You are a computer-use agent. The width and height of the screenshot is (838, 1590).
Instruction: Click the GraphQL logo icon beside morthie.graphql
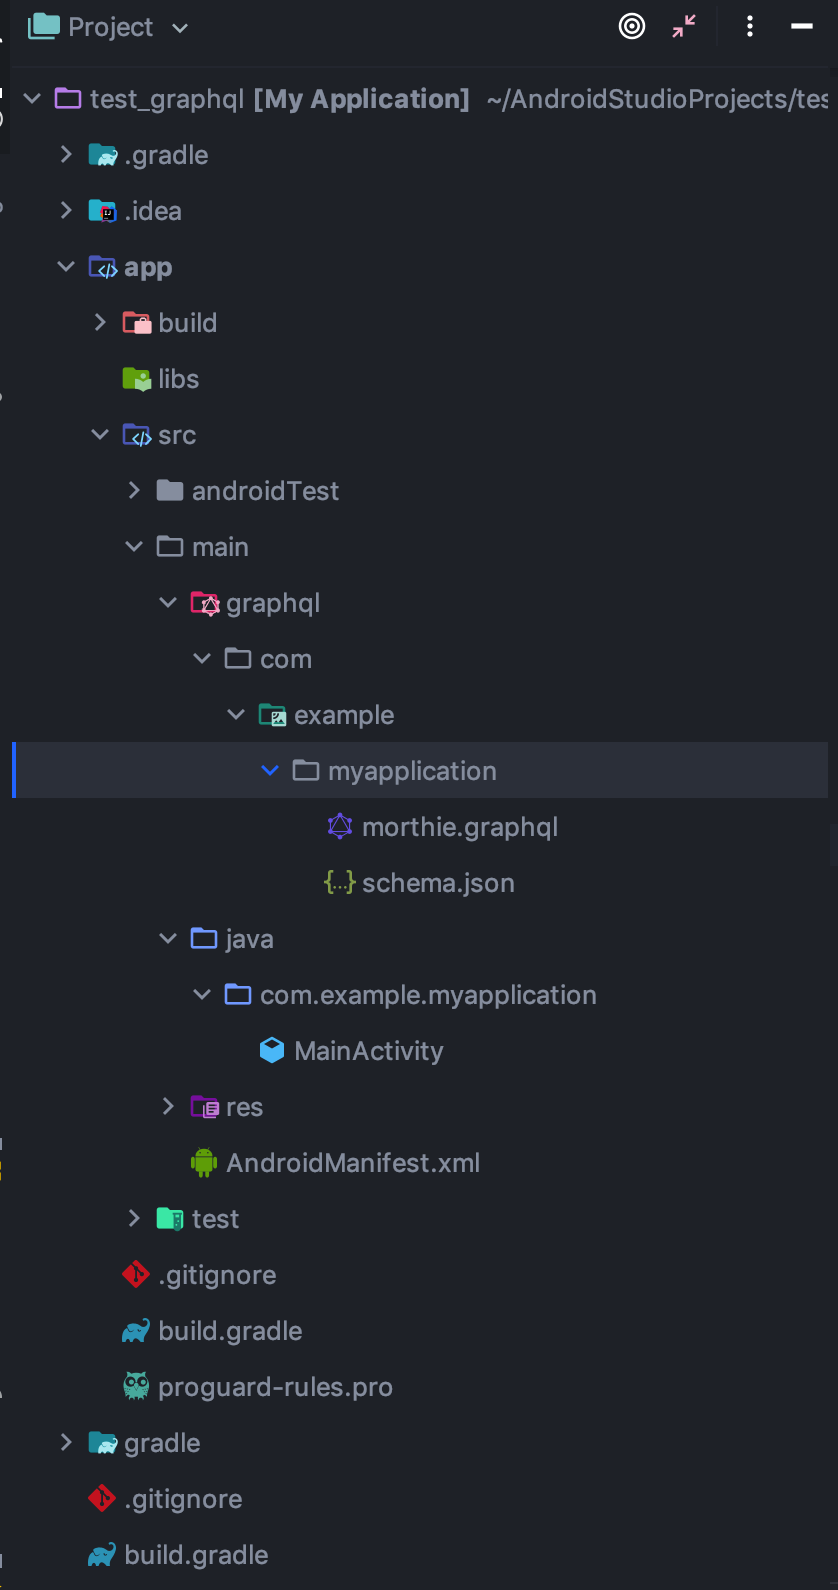pyautogui.click(x=339, y=826)
